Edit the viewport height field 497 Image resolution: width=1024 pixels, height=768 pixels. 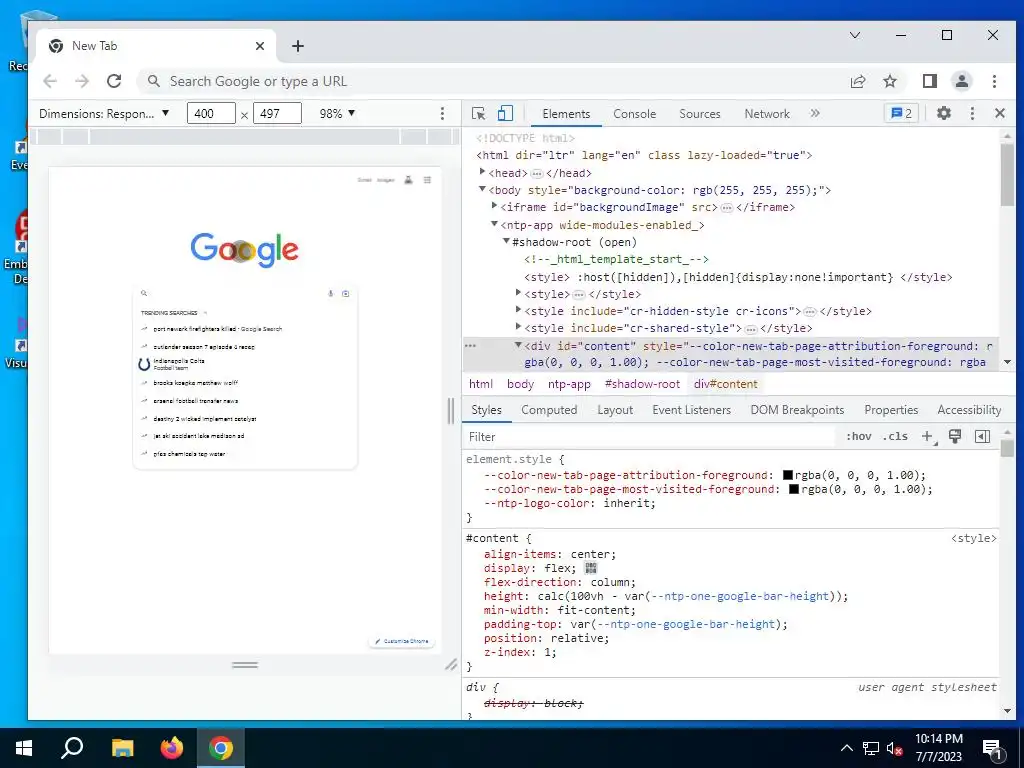point(278,114)
